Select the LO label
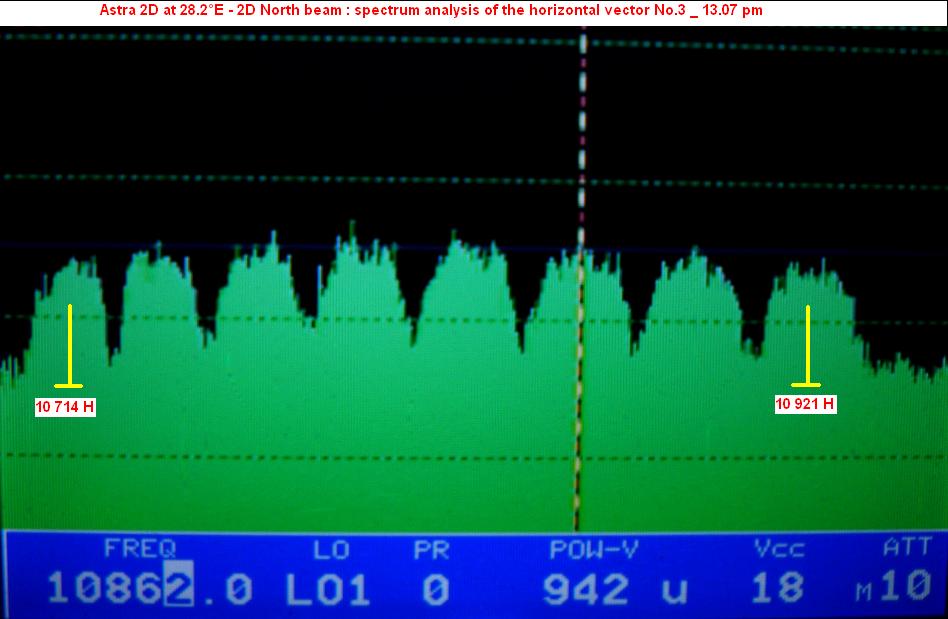This screenshot has width=948, height=619. (x=331, y=549)
